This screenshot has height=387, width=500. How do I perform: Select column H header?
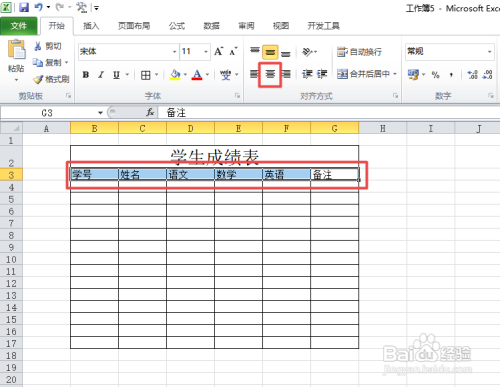pos(383,128)
